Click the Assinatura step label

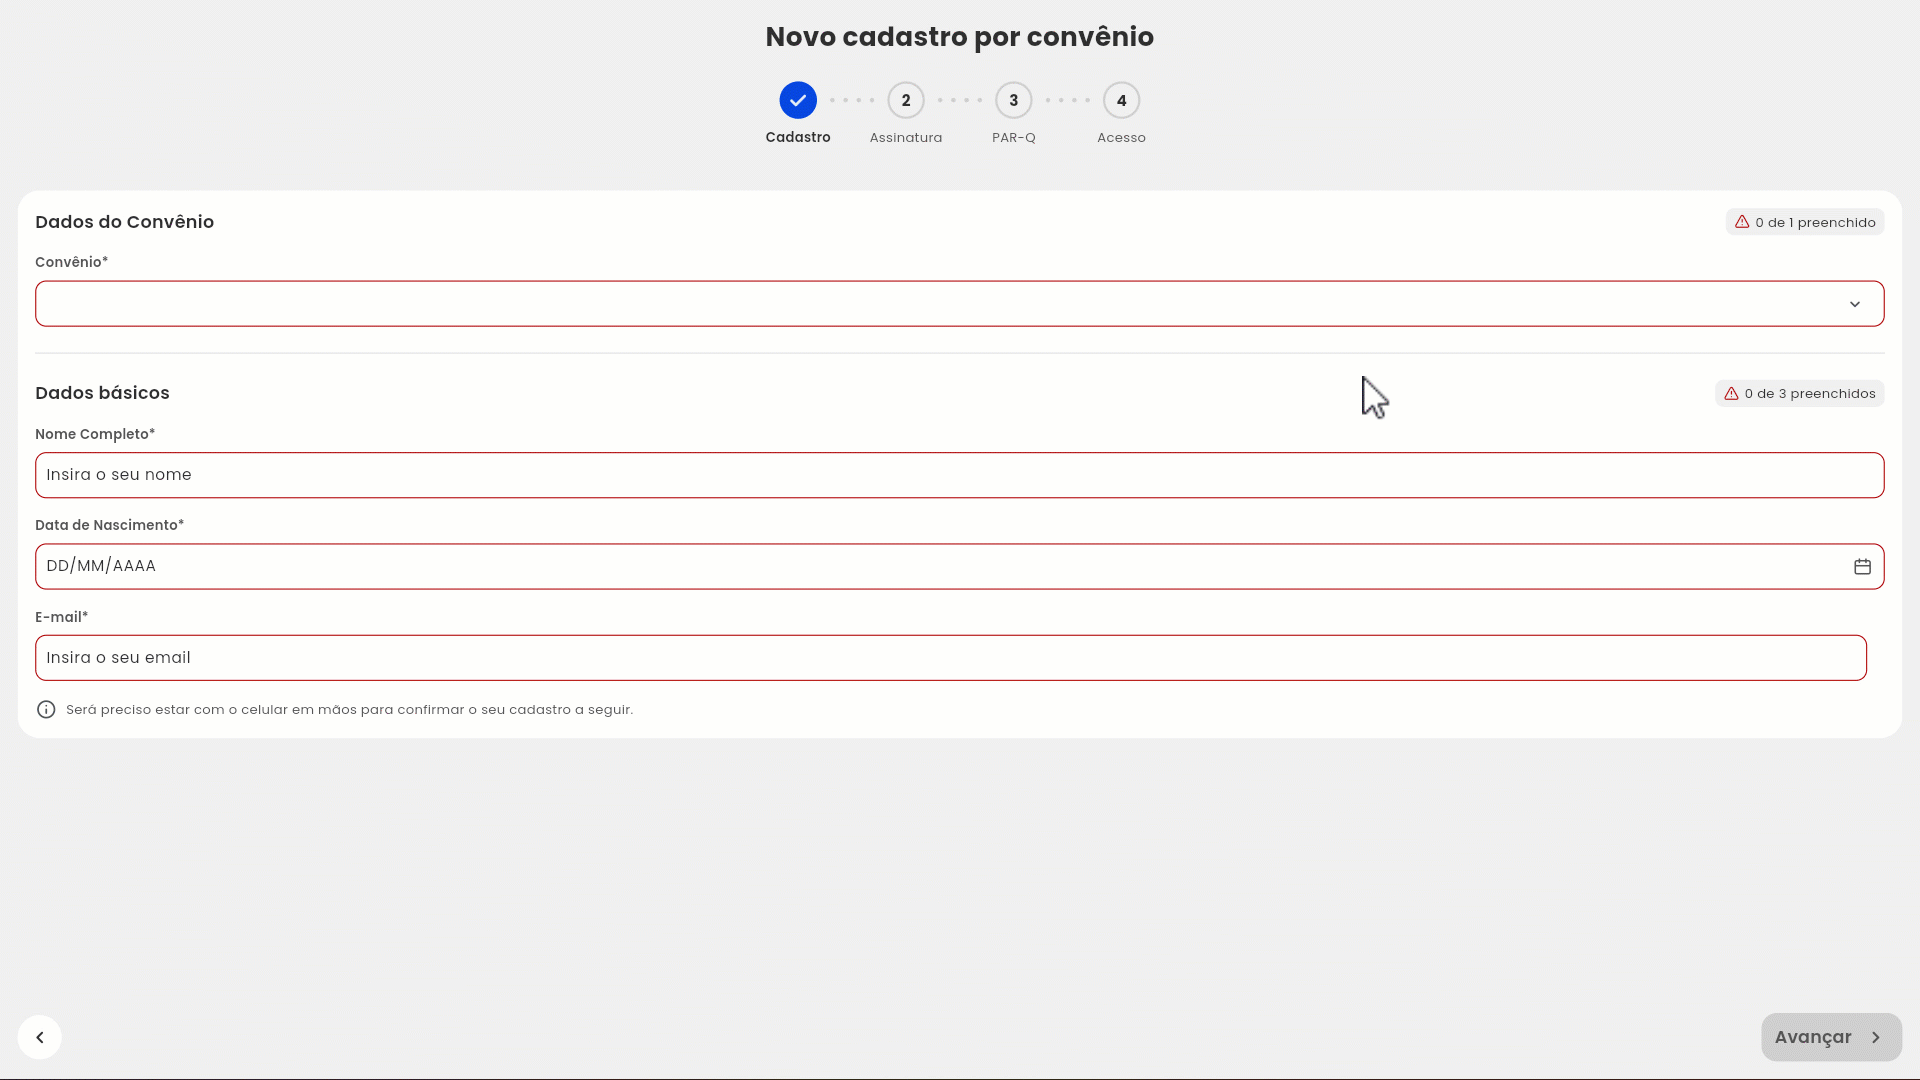906,138
